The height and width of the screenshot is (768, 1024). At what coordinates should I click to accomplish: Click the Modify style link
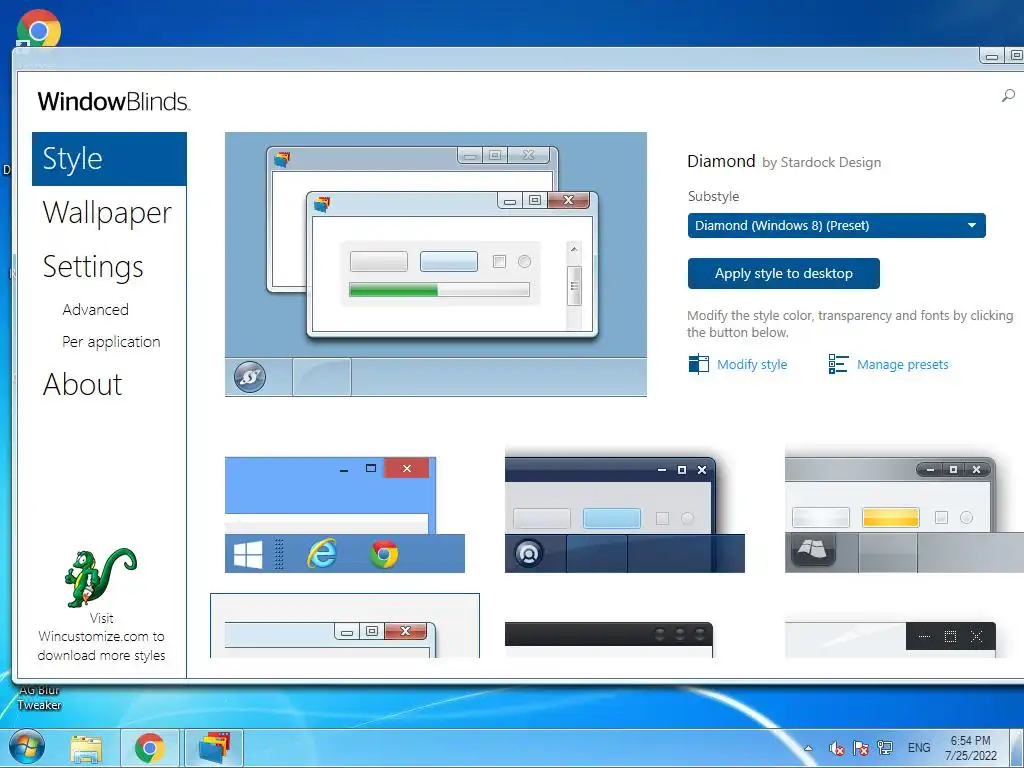752,364
